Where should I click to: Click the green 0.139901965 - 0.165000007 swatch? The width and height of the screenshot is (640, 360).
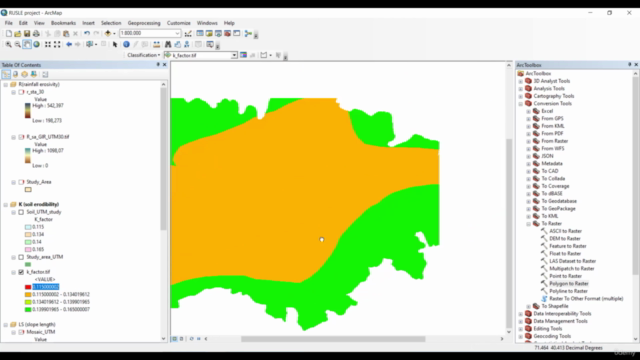click(28, 310)
